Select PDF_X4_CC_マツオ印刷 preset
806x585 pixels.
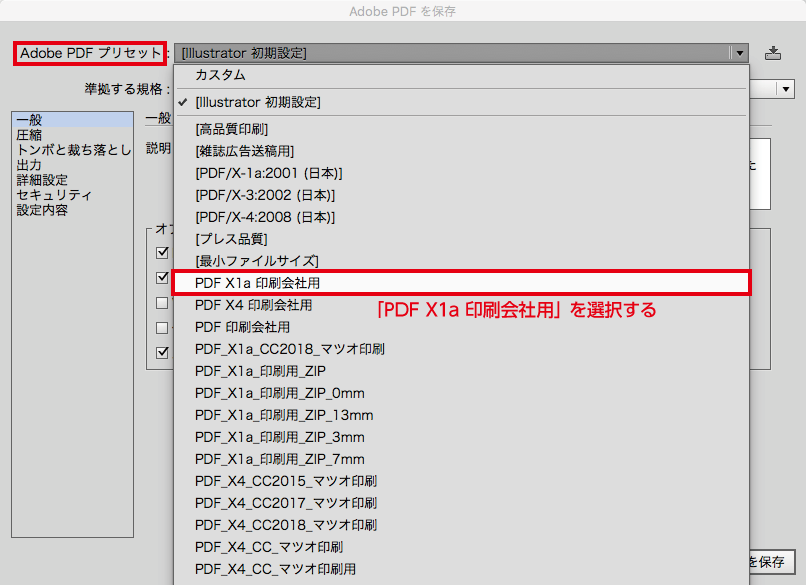coord(461,547)
